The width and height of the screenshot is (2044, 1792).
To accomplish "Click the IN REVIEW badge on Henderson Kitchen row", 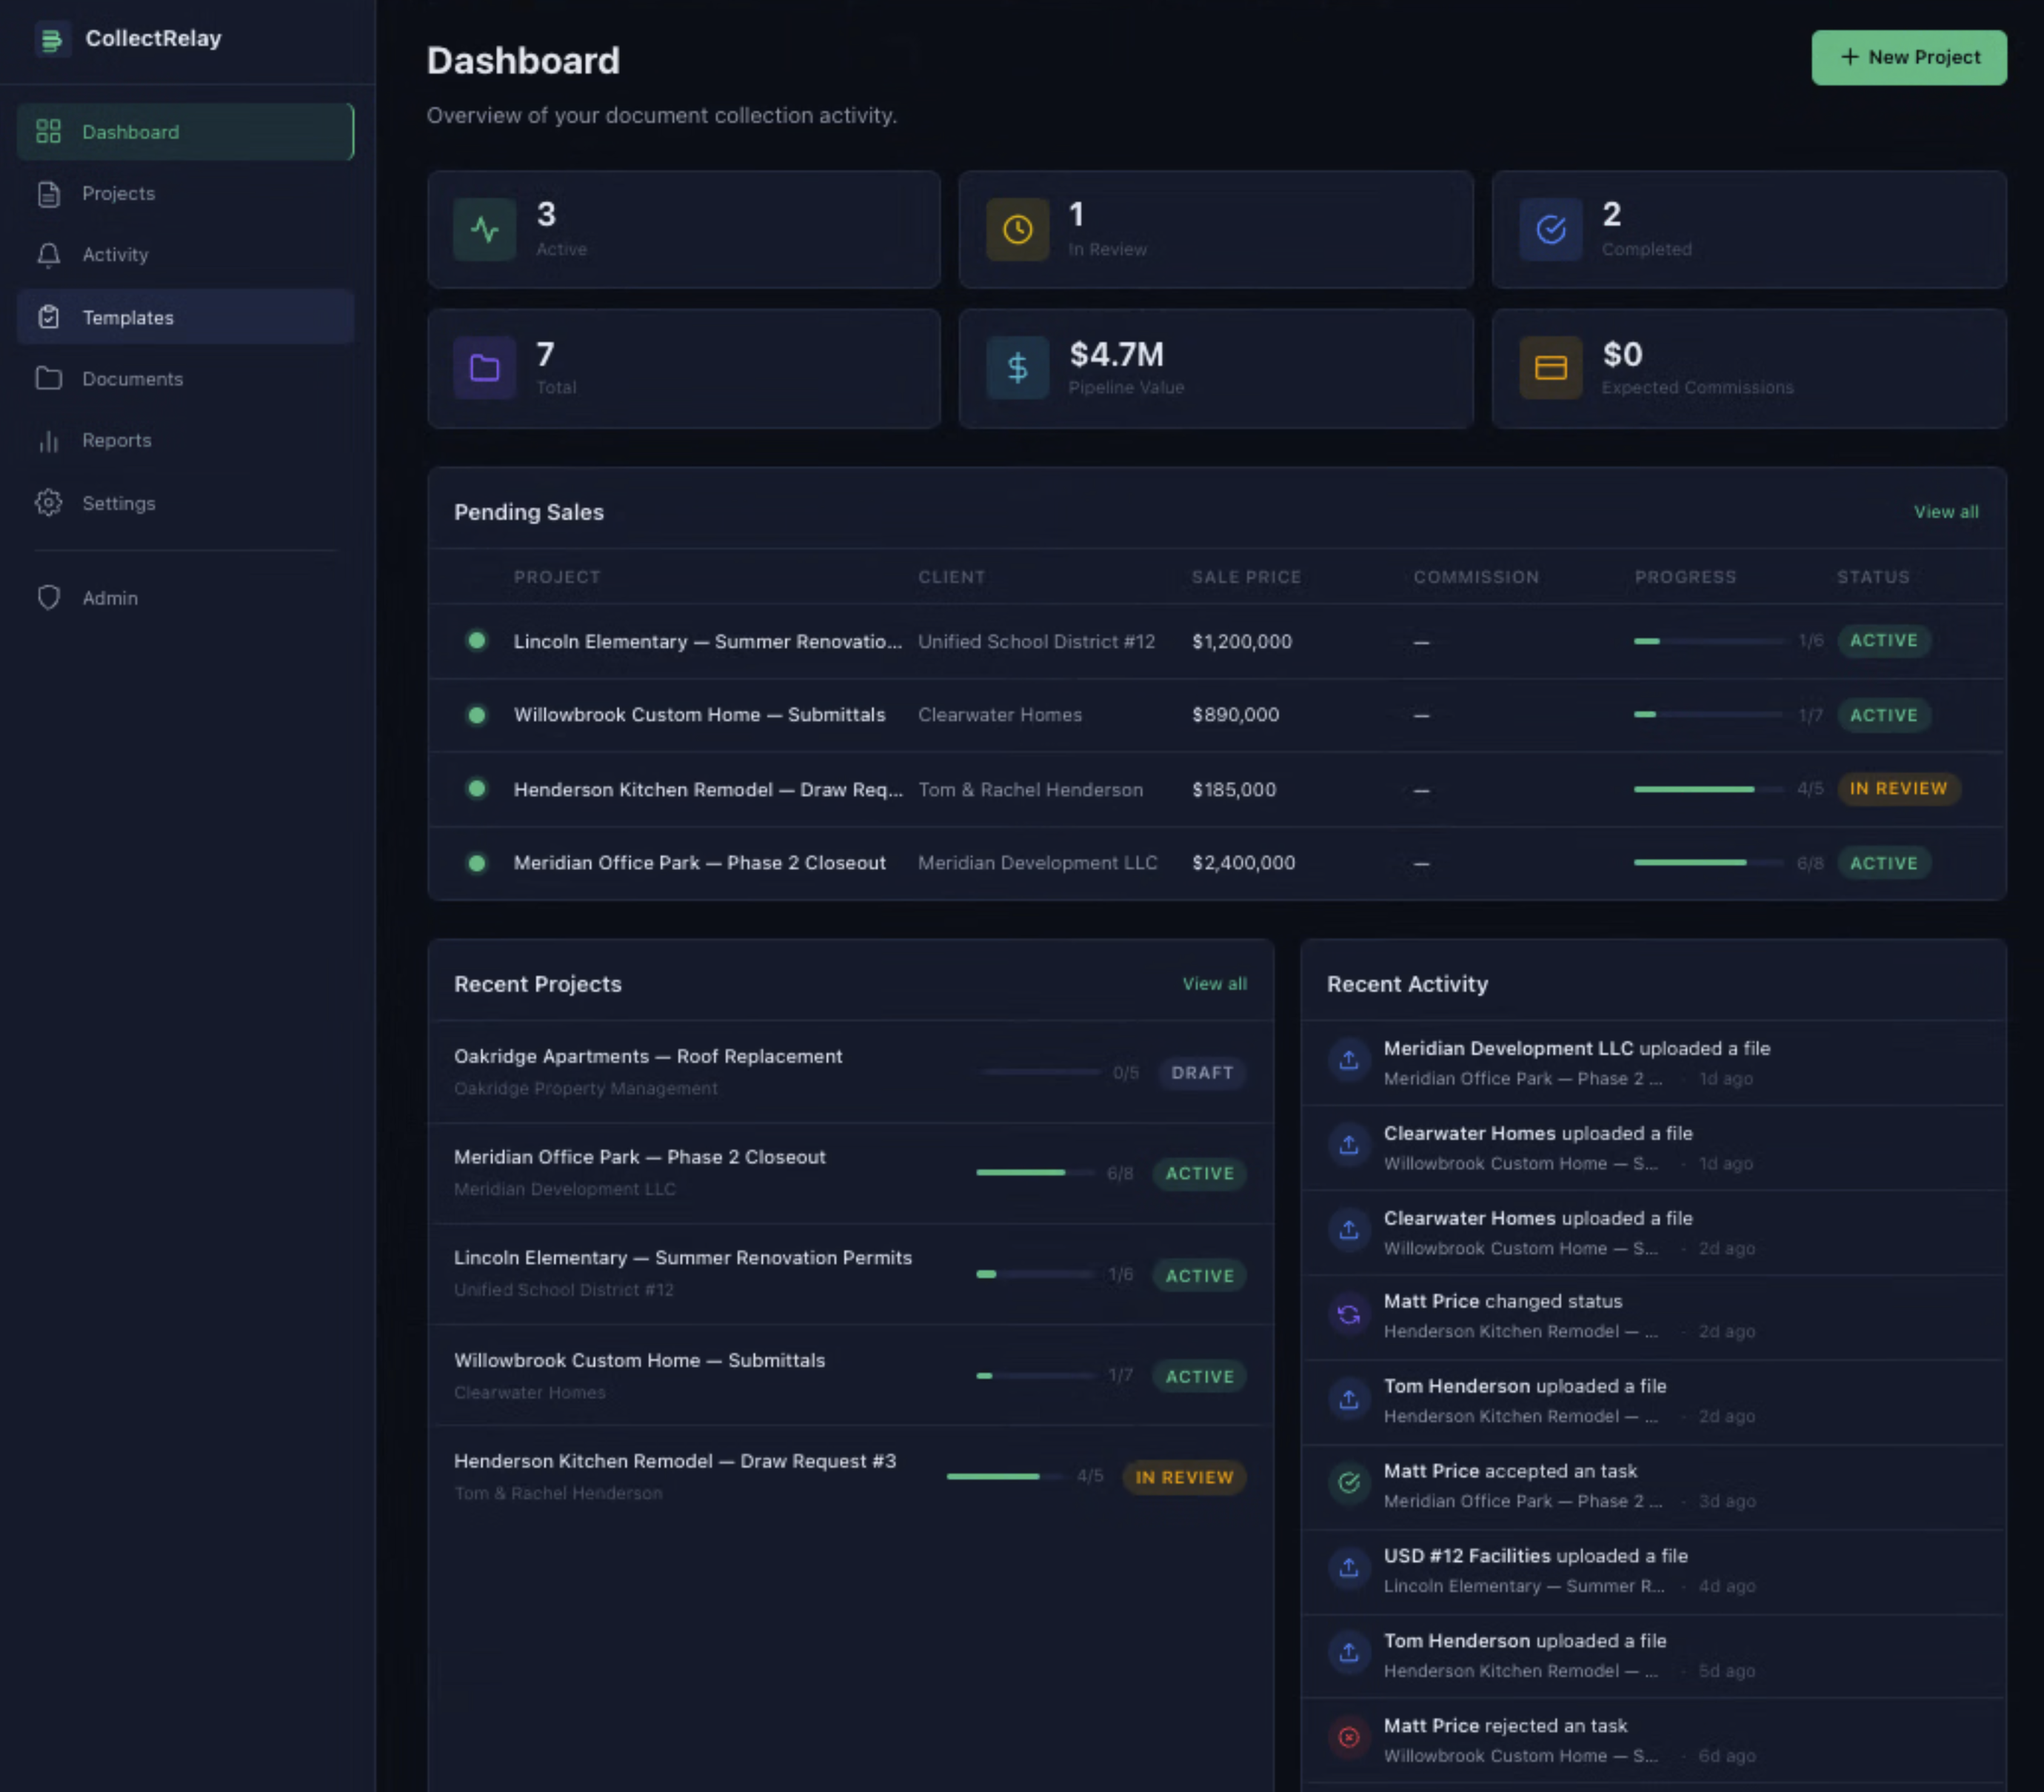I will coord(1898,789).
